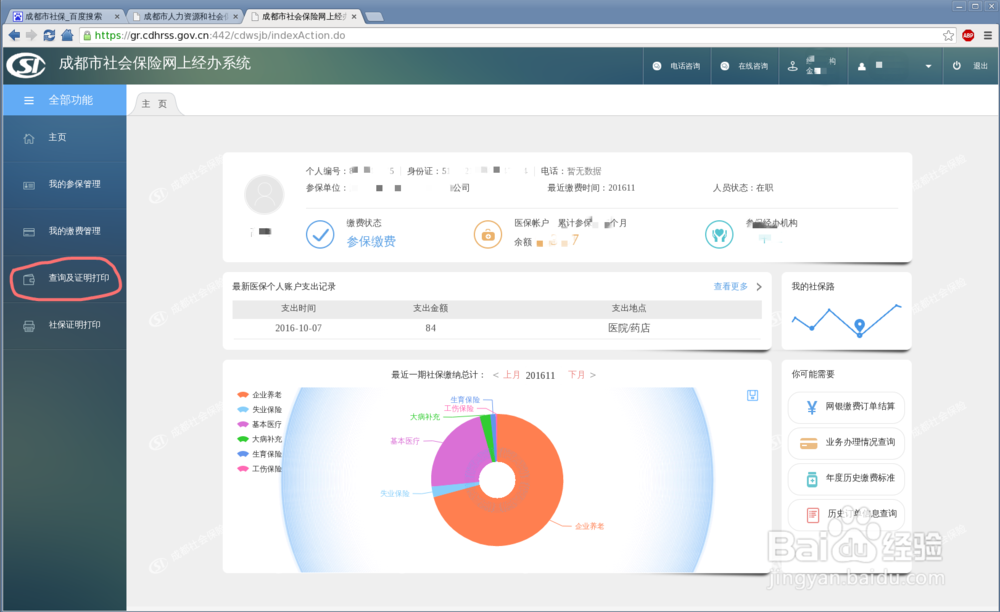
Task: Switch to the 主页 page tab
Action: coord(155,102)
